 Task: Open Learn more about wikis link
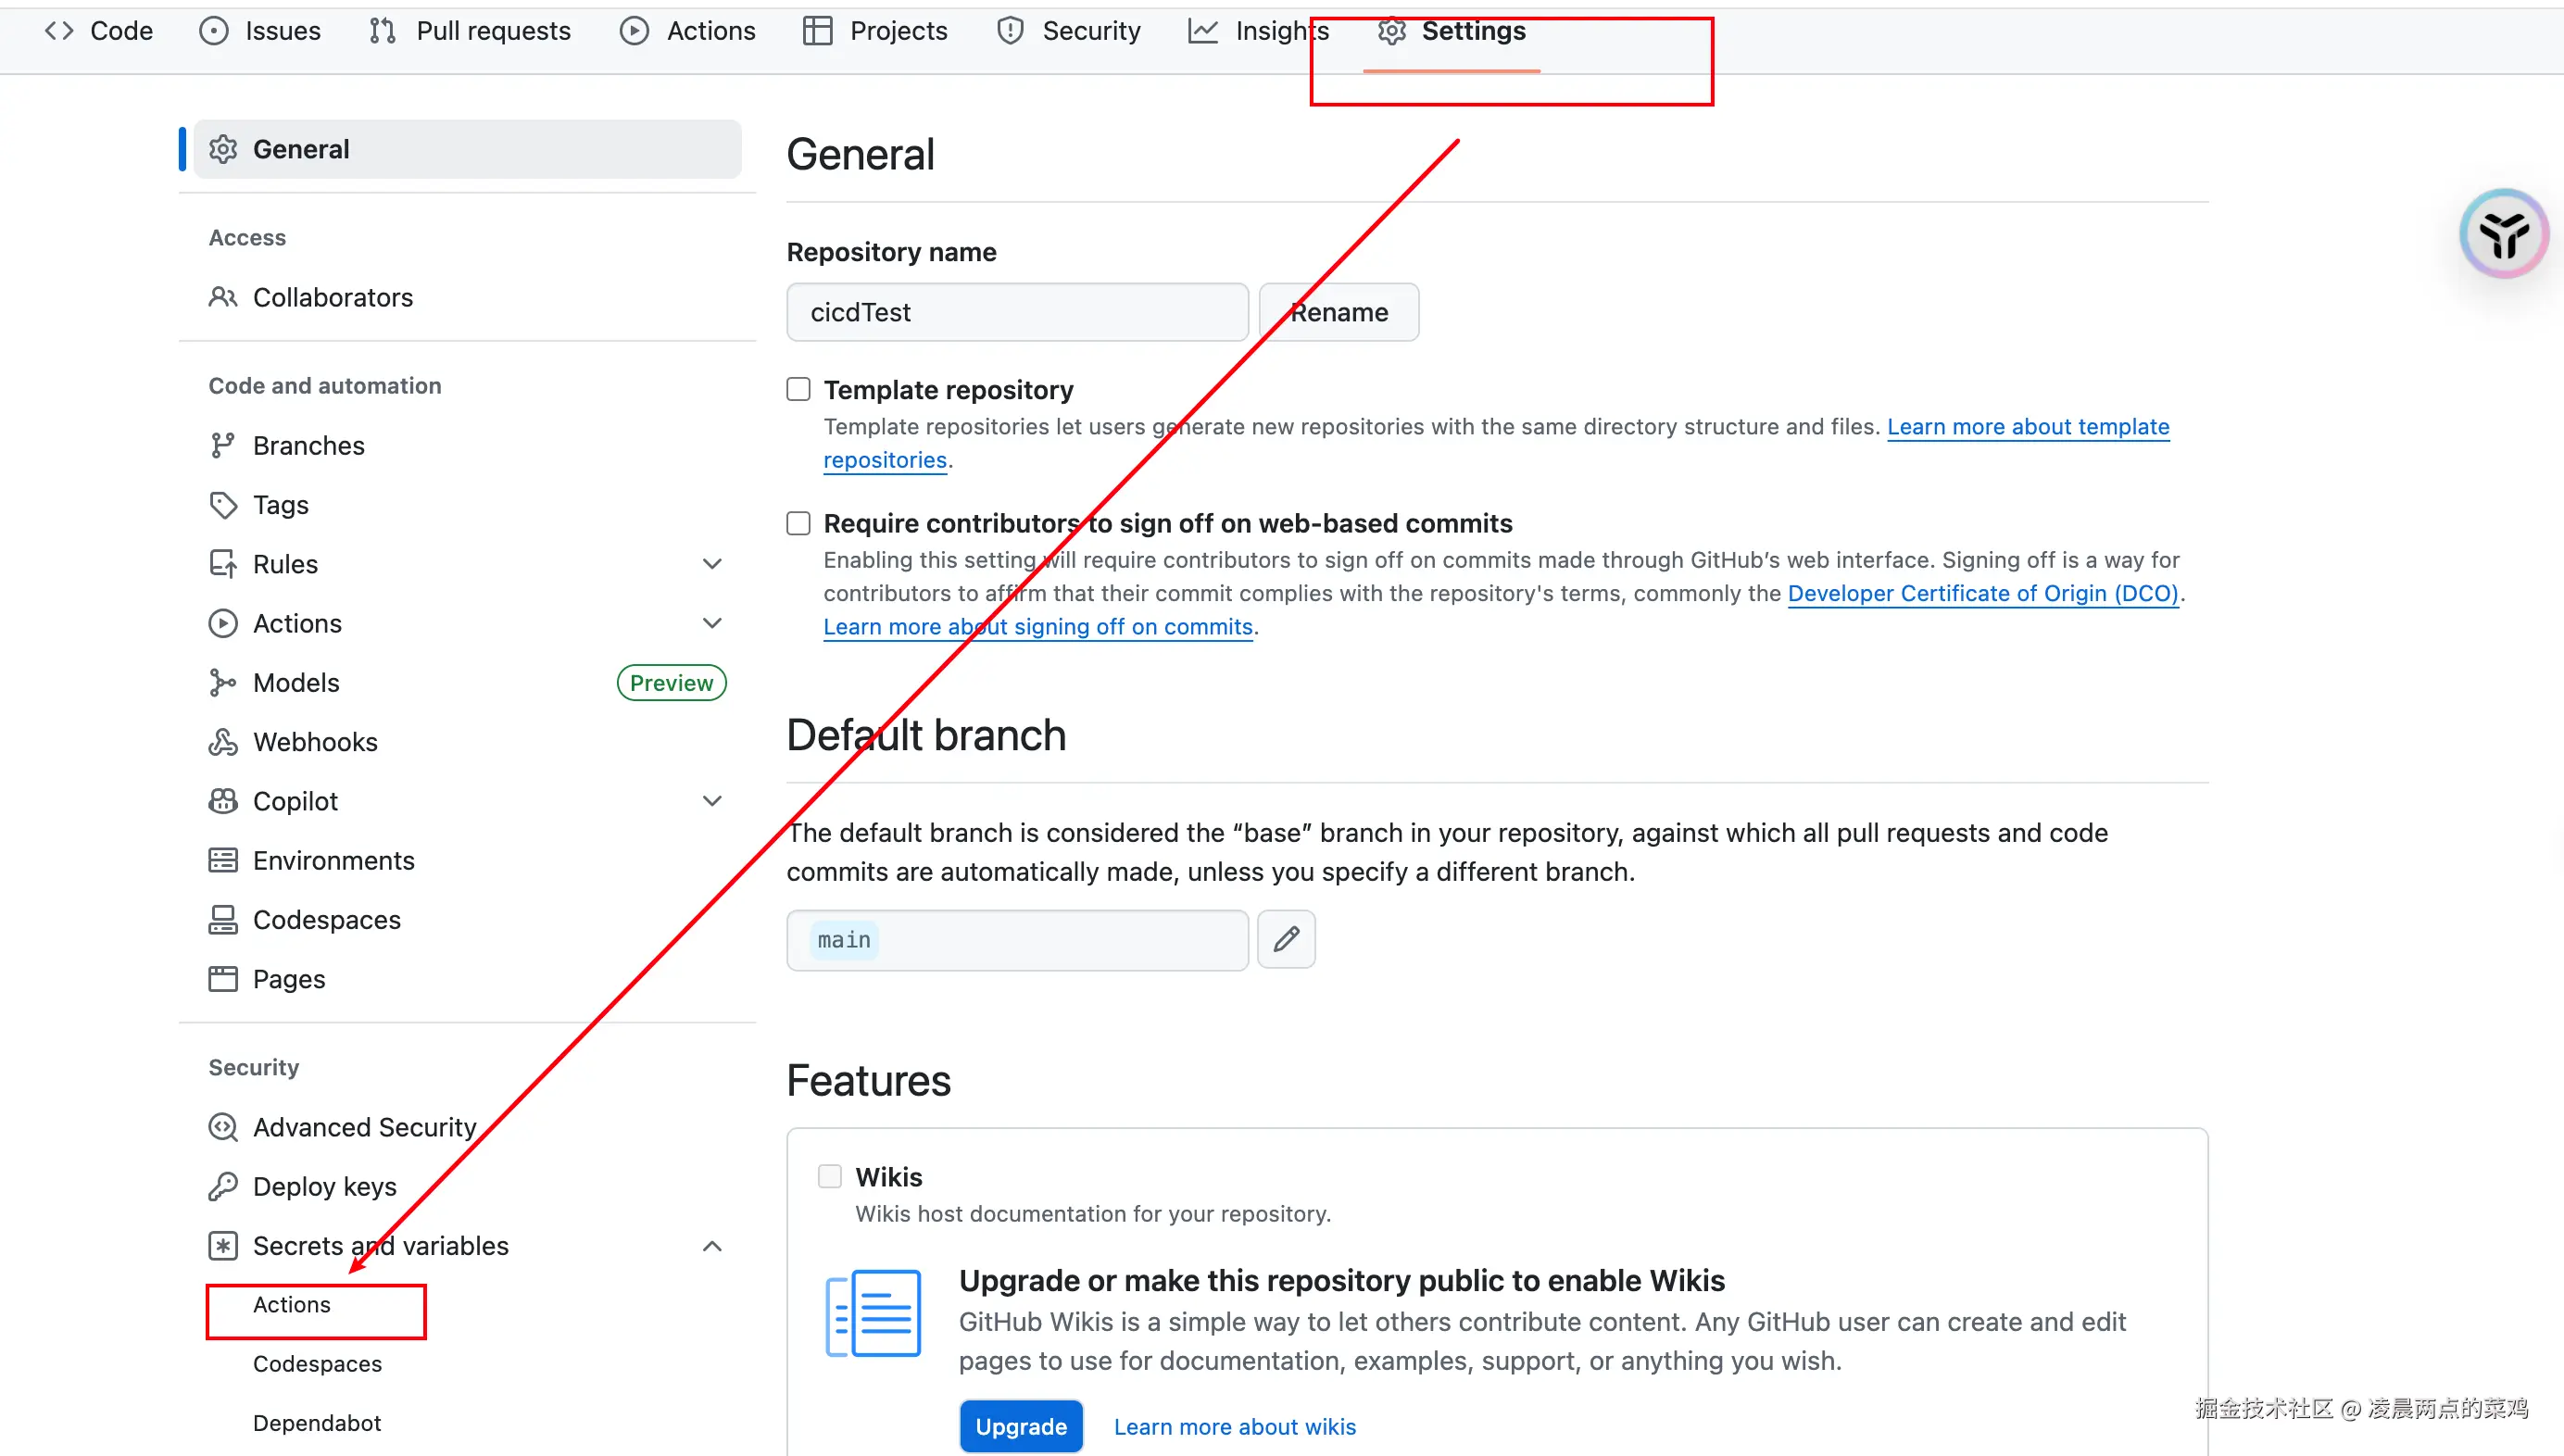pos(1235,1427)
